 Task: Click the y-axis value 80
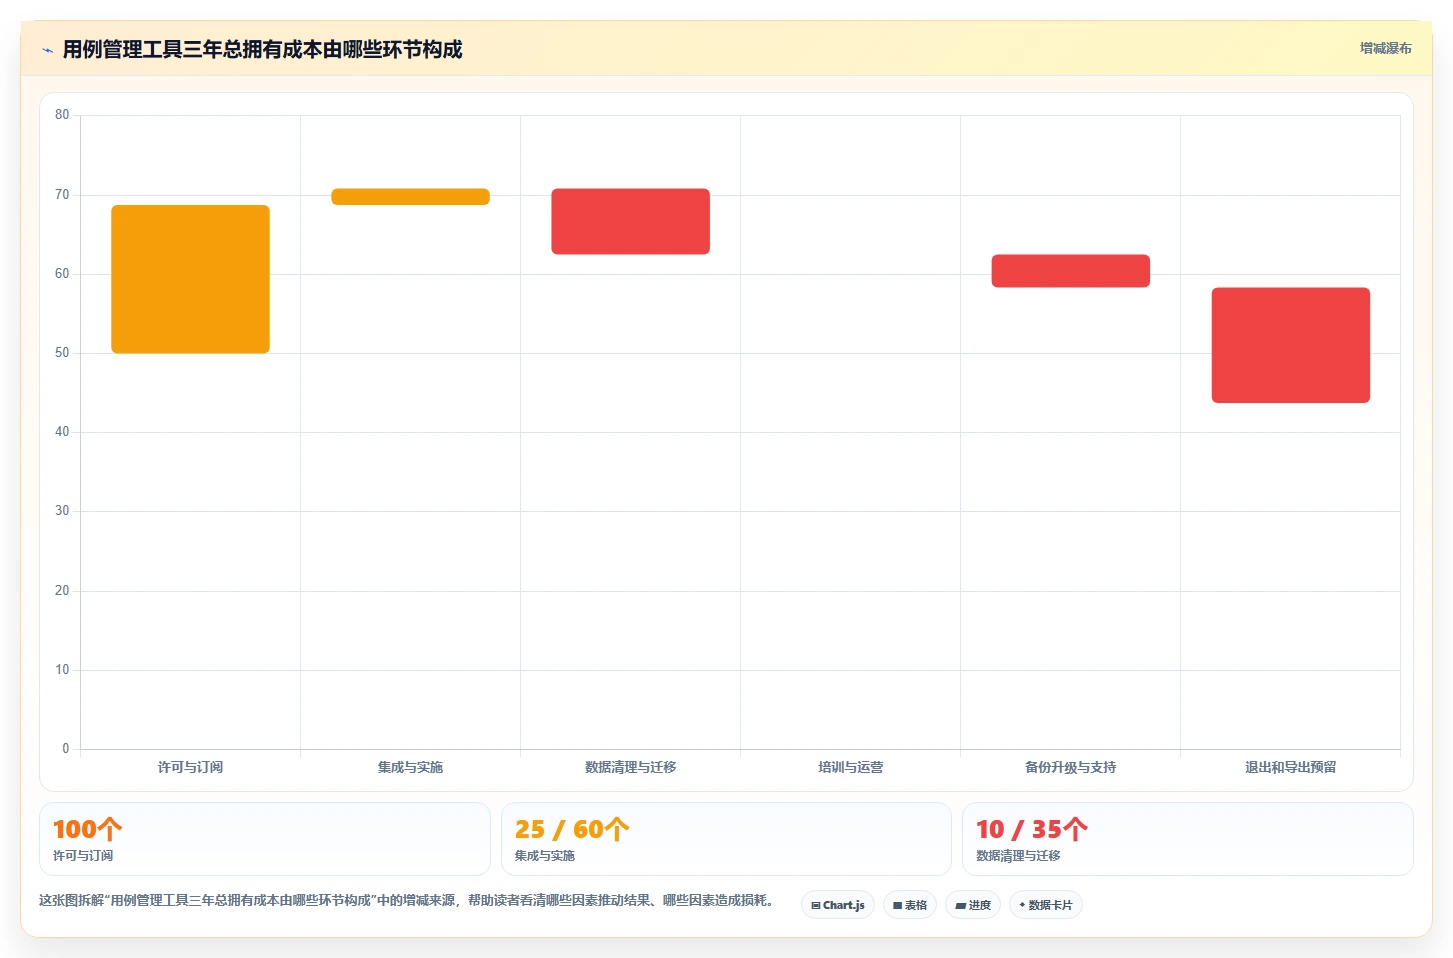(x=62, y=115)
